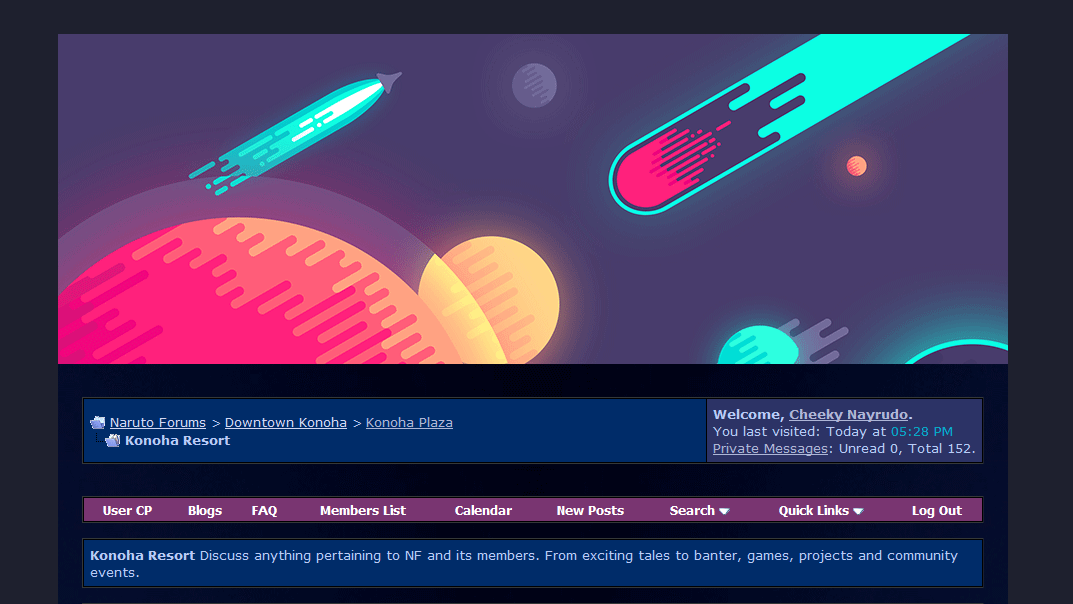
Task: Click the folder icon beside Naruto Forums
Action: click(98, 423)
